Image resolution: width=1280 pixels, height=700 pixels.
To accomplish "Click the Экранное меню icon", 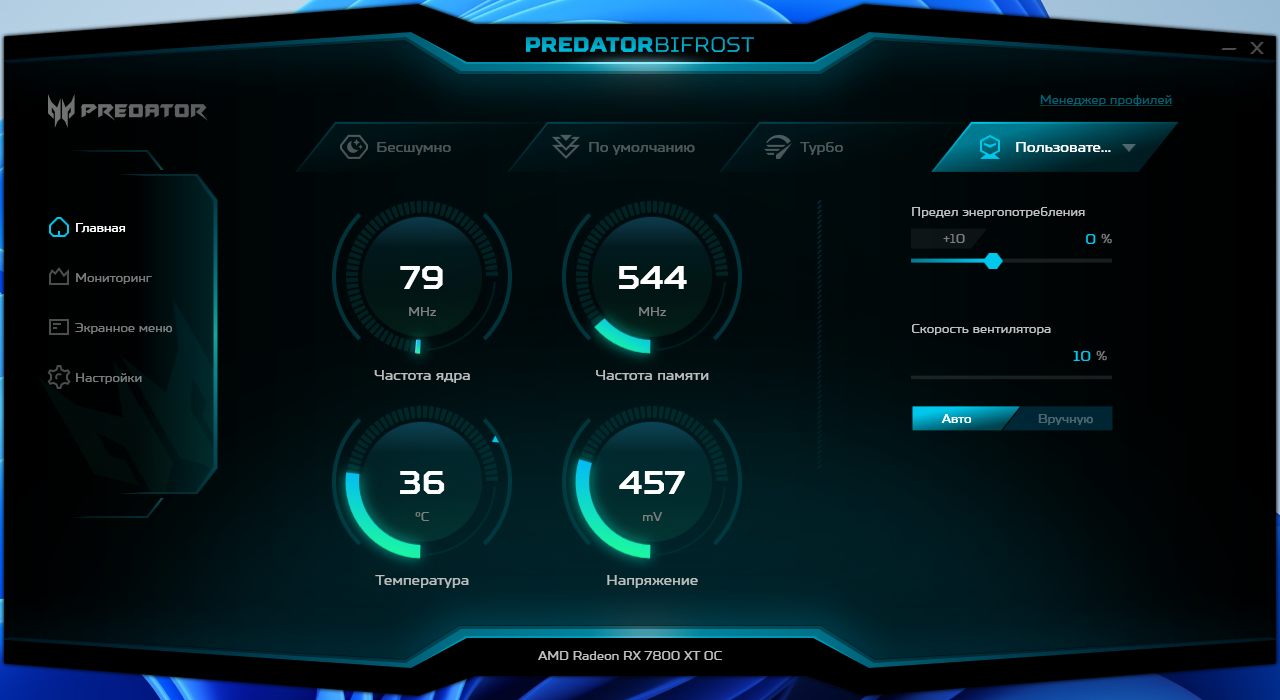I will (x=59, y=327).
